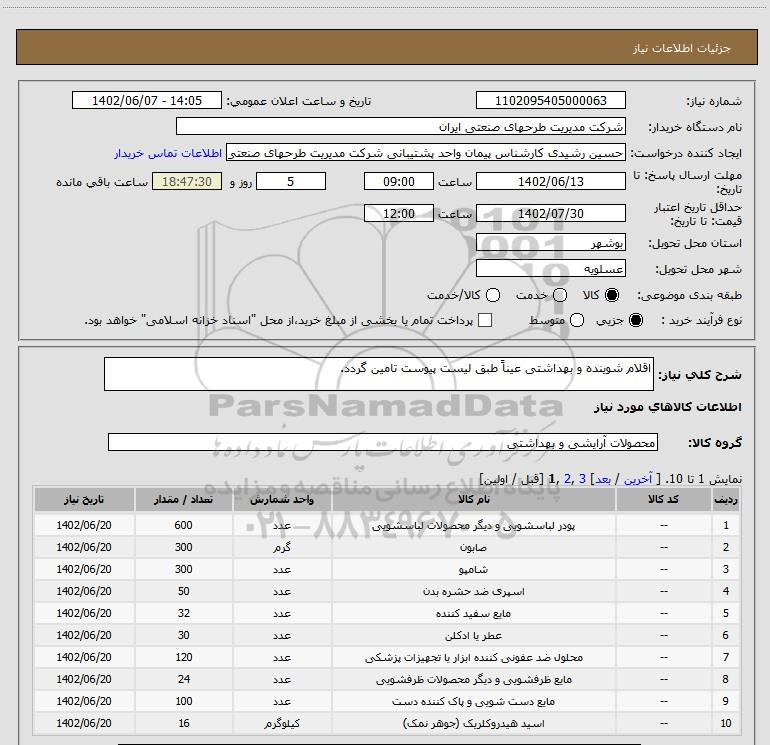770x745 pixels.
Task: Select the عطر یا ادکلن row
Action: pos(386,635)
